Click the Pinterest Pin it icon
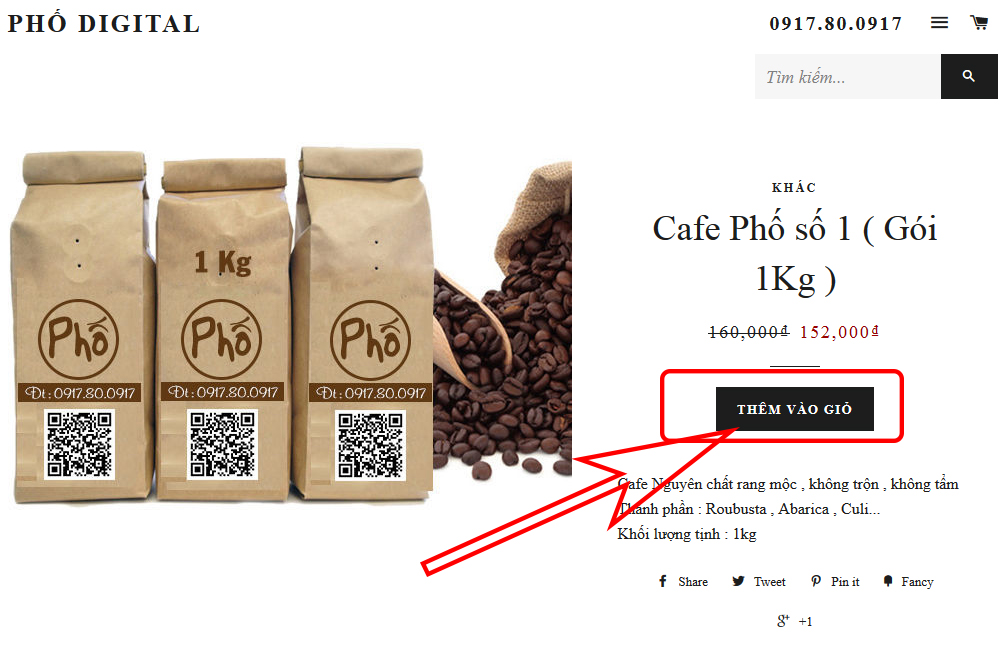Screen dimensions: 1001x654 (816, 581)
